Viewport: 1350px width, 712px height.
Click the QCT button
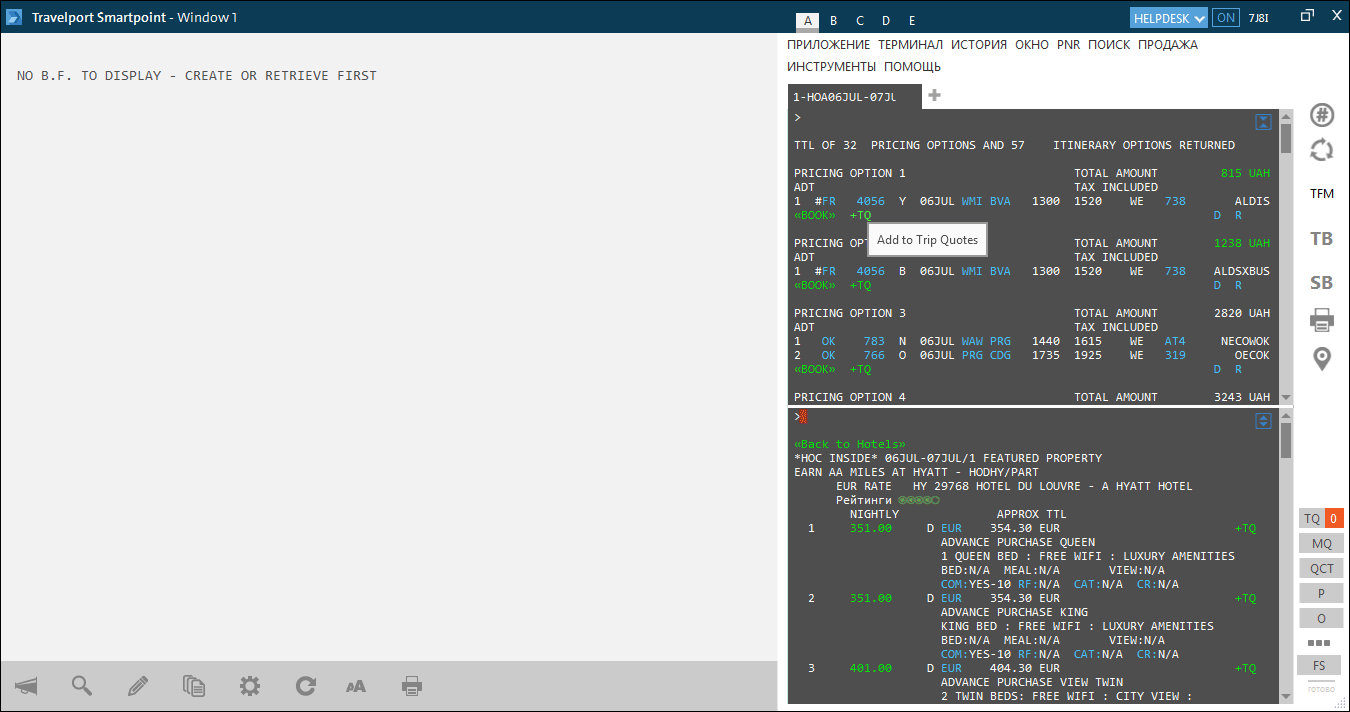click(1321, 569)
